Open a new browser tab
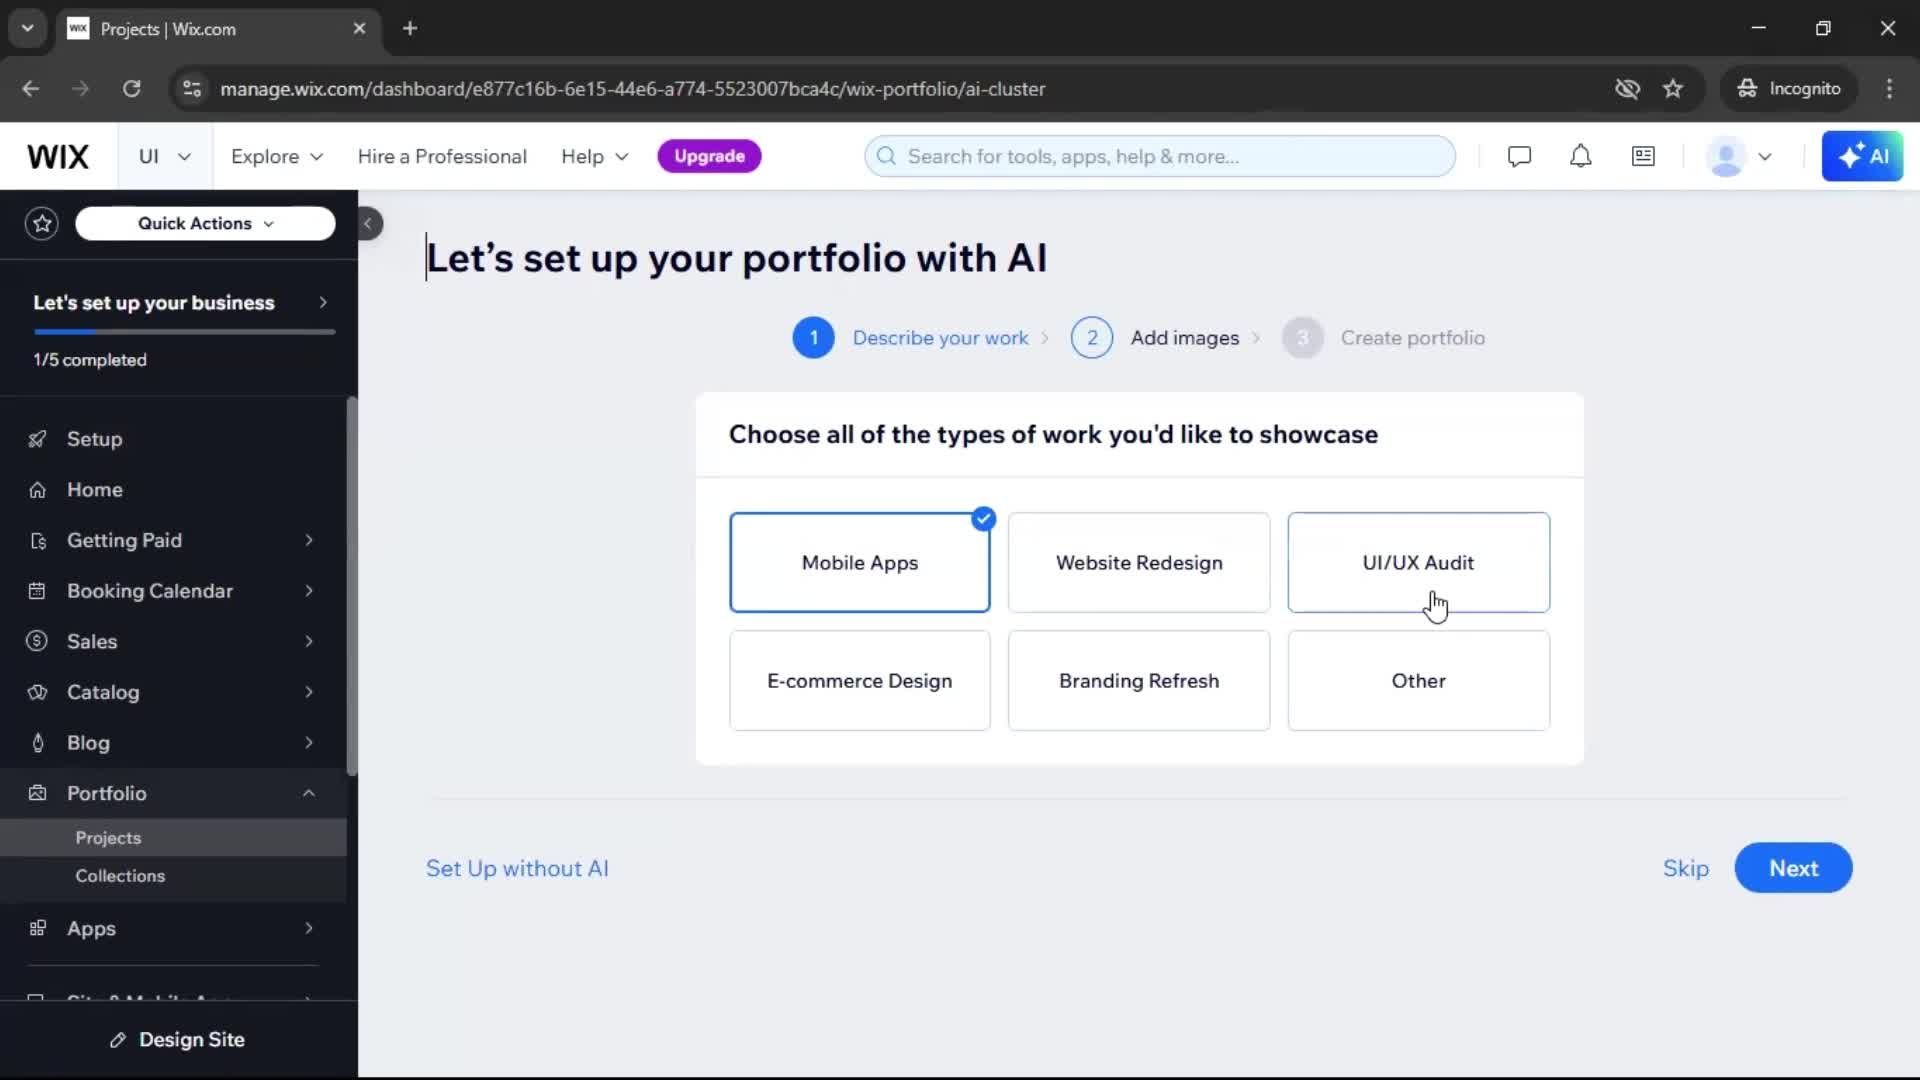The width and height of the screenshot is (1920, 1080). point(410,28)
